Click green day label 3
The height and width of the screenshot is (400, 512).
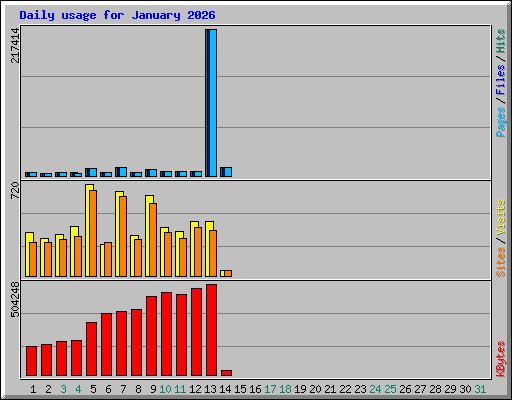point(63,389)
